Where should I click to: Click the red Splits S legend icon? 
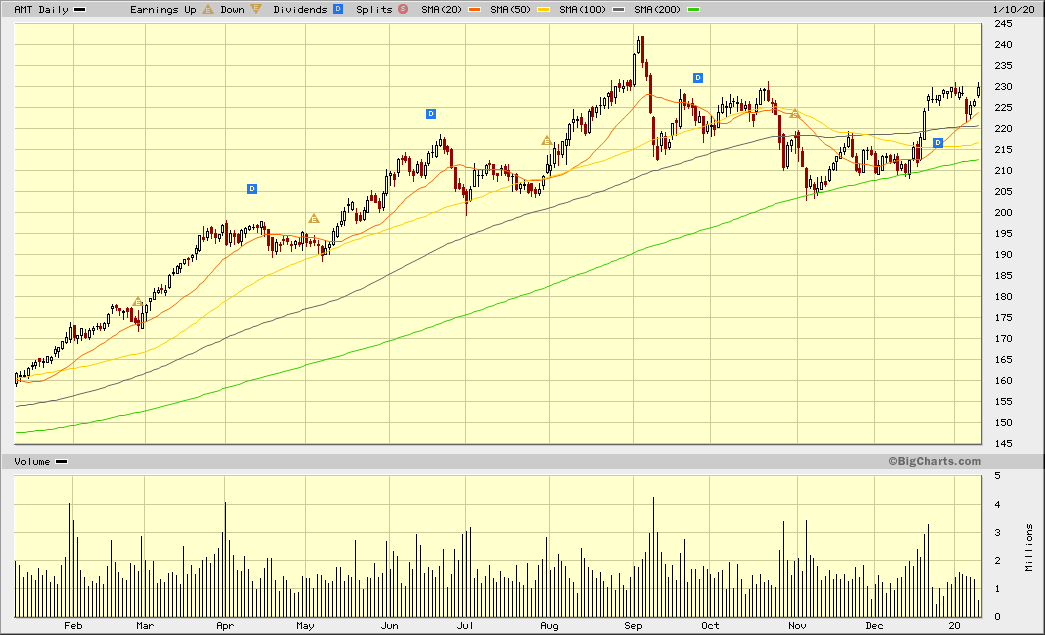click(403, 9)
